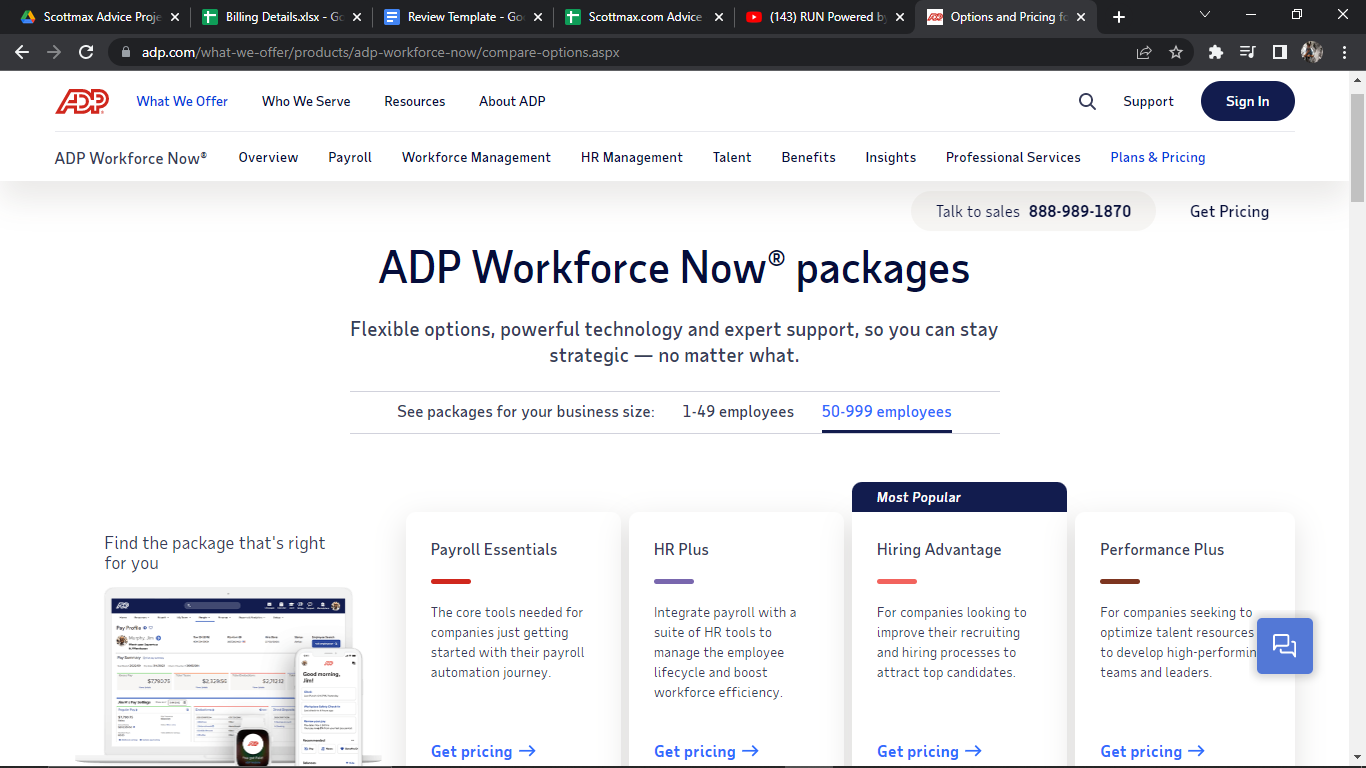
Task: Open the media control icon
Action: point(1247,52)
